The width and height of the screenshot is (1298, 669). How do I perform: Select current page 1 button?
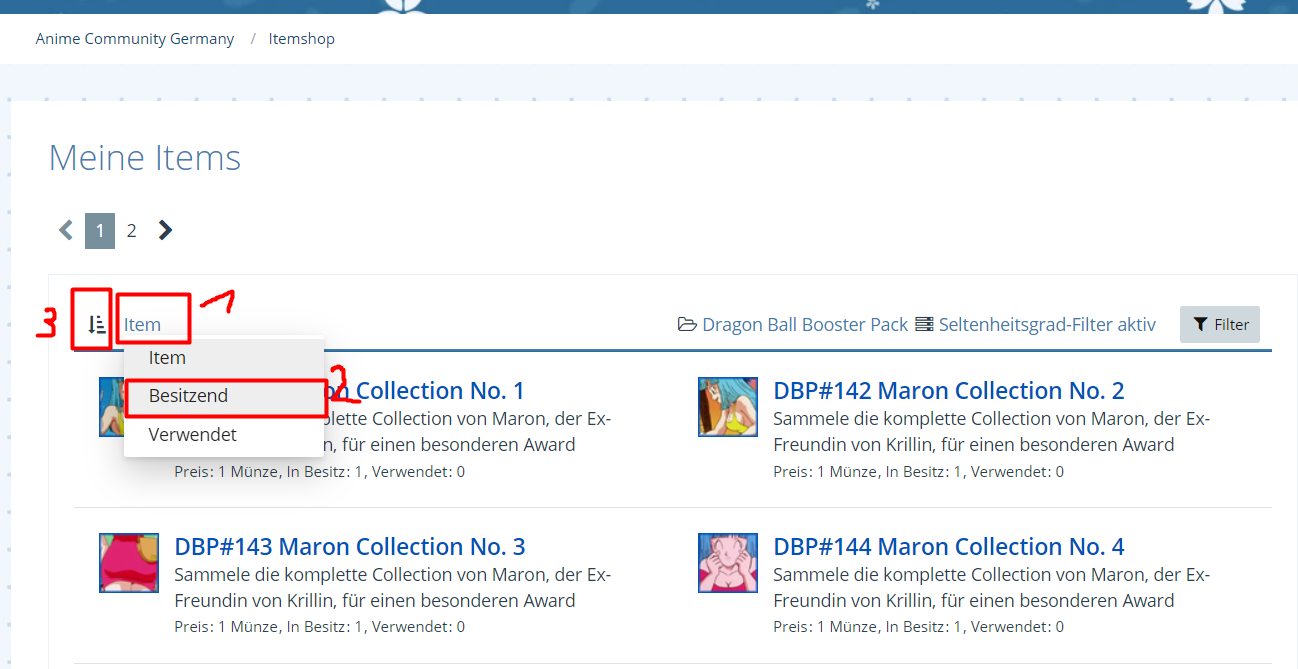point(100,231)
